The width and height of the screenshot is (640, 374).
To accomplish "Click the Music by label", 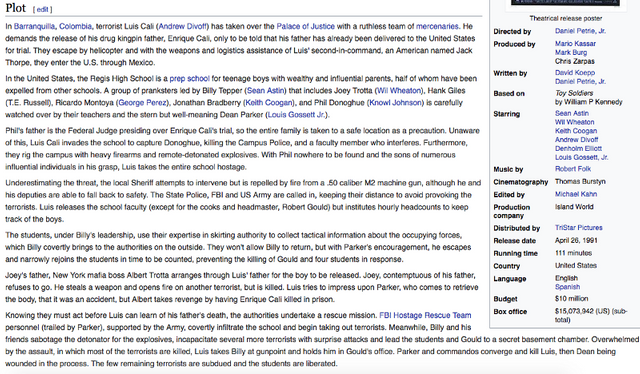I will click(x=508, y=169).
